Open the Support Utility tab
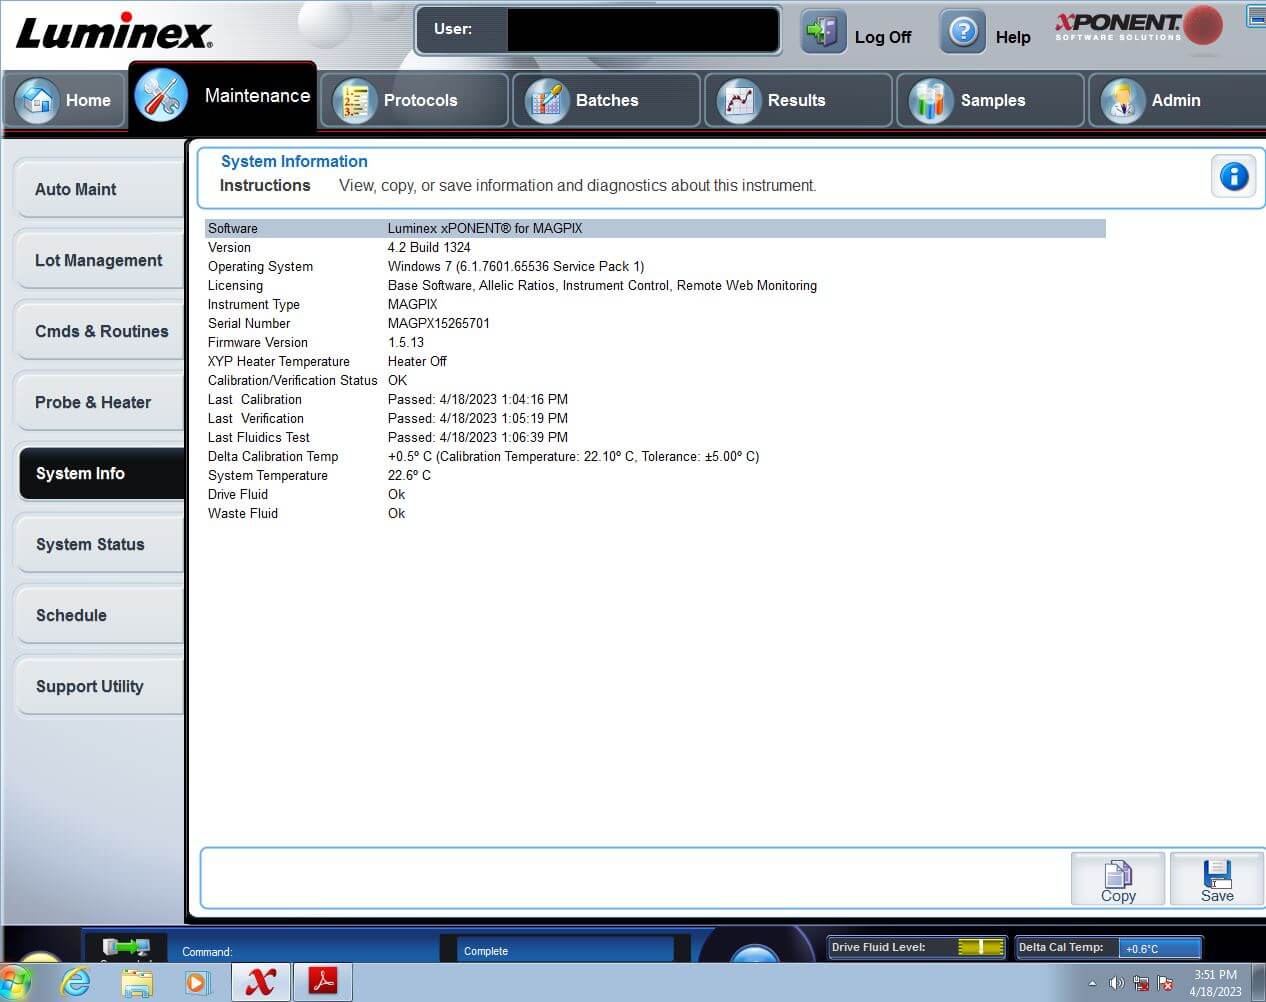 pos(98,686)
